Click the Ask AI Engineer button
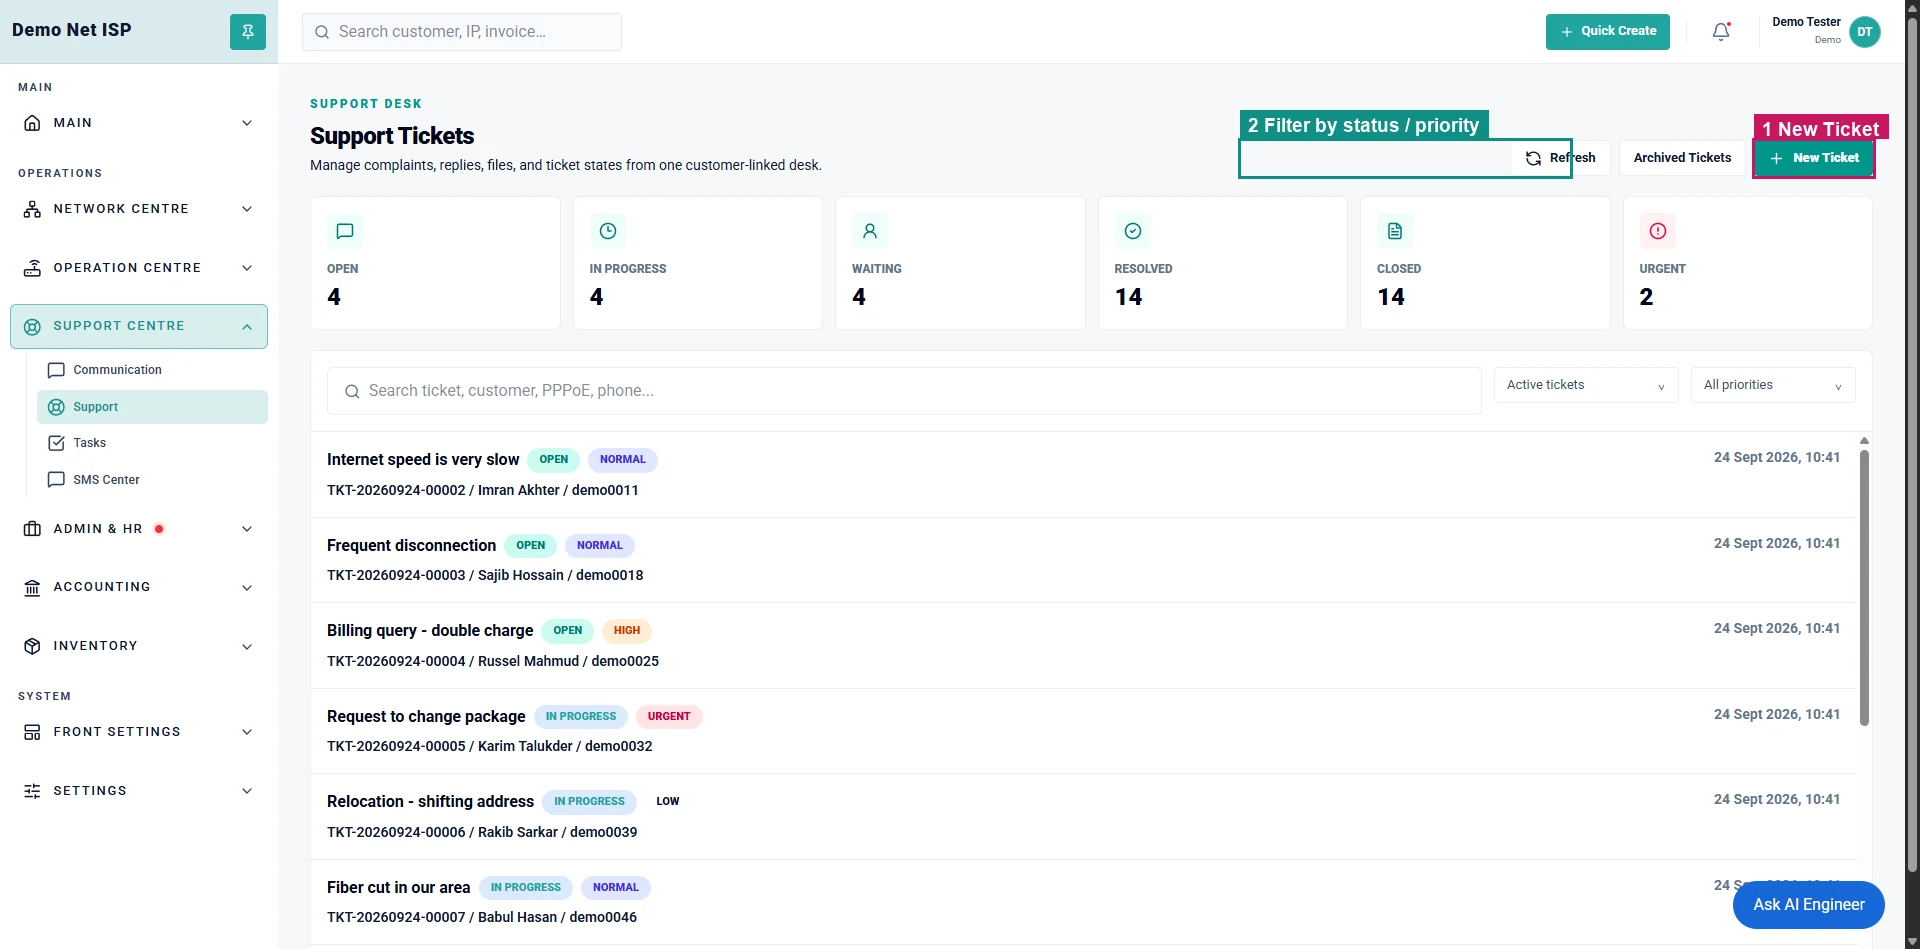This screenshot has height=949, width=1920. [x=1809, y=905]
